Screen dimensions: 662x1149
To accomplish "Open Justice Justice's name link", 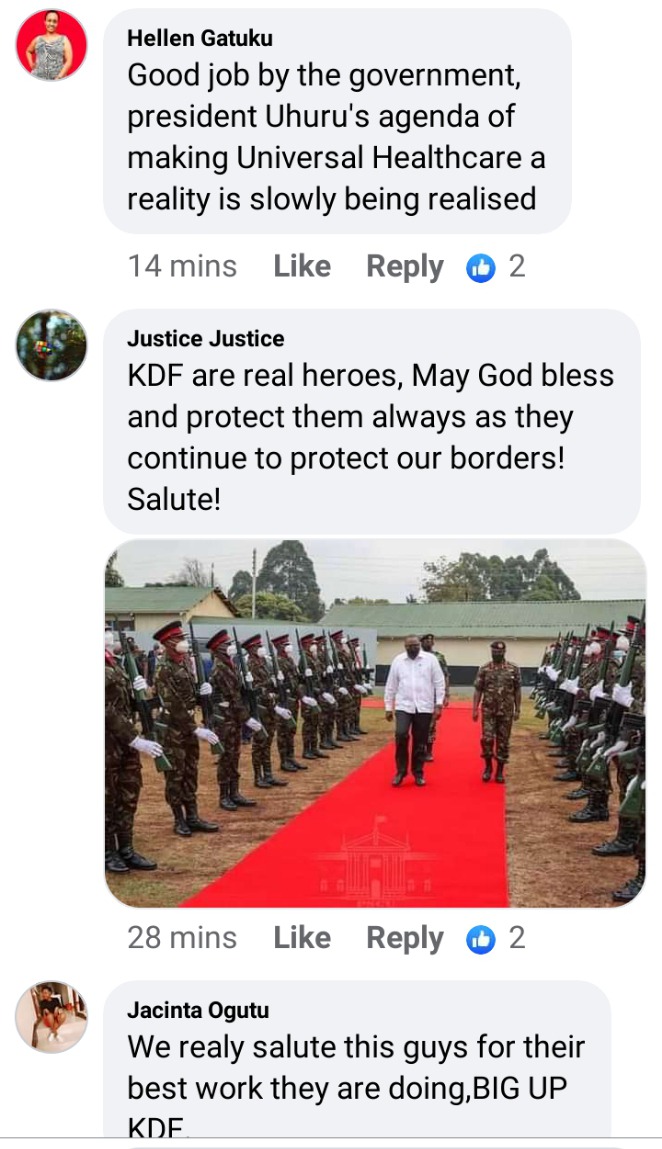I will tap(206, 339).
